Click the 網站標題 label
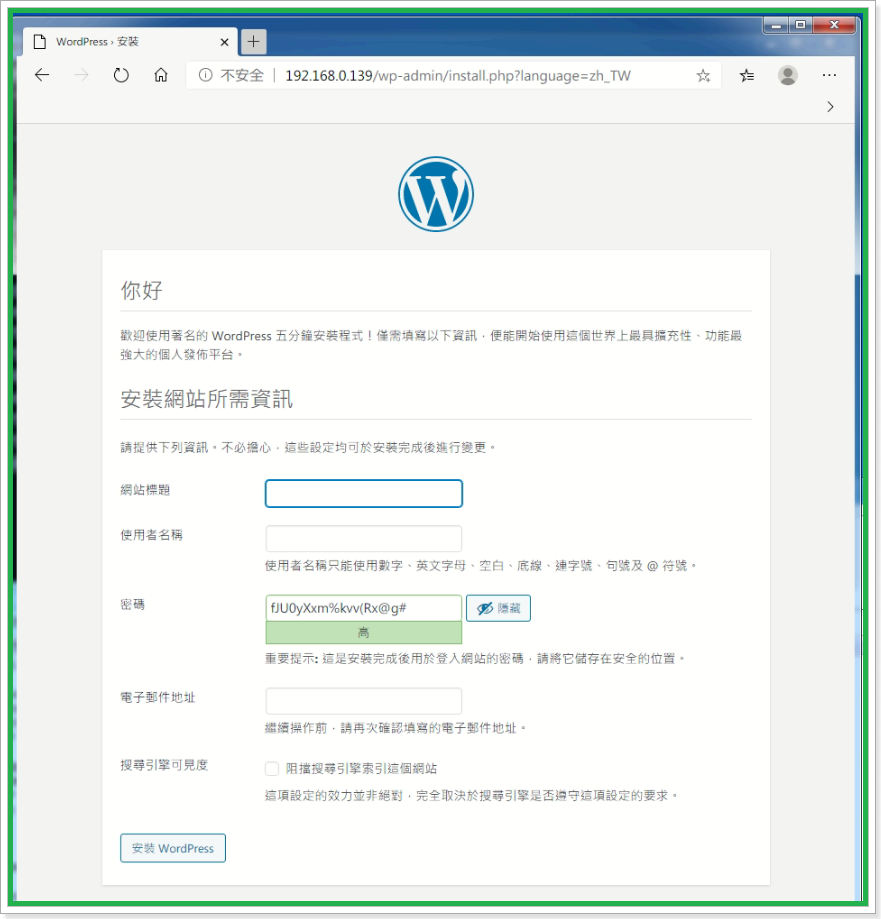This screenshot has width=881, height=919. 145,490
